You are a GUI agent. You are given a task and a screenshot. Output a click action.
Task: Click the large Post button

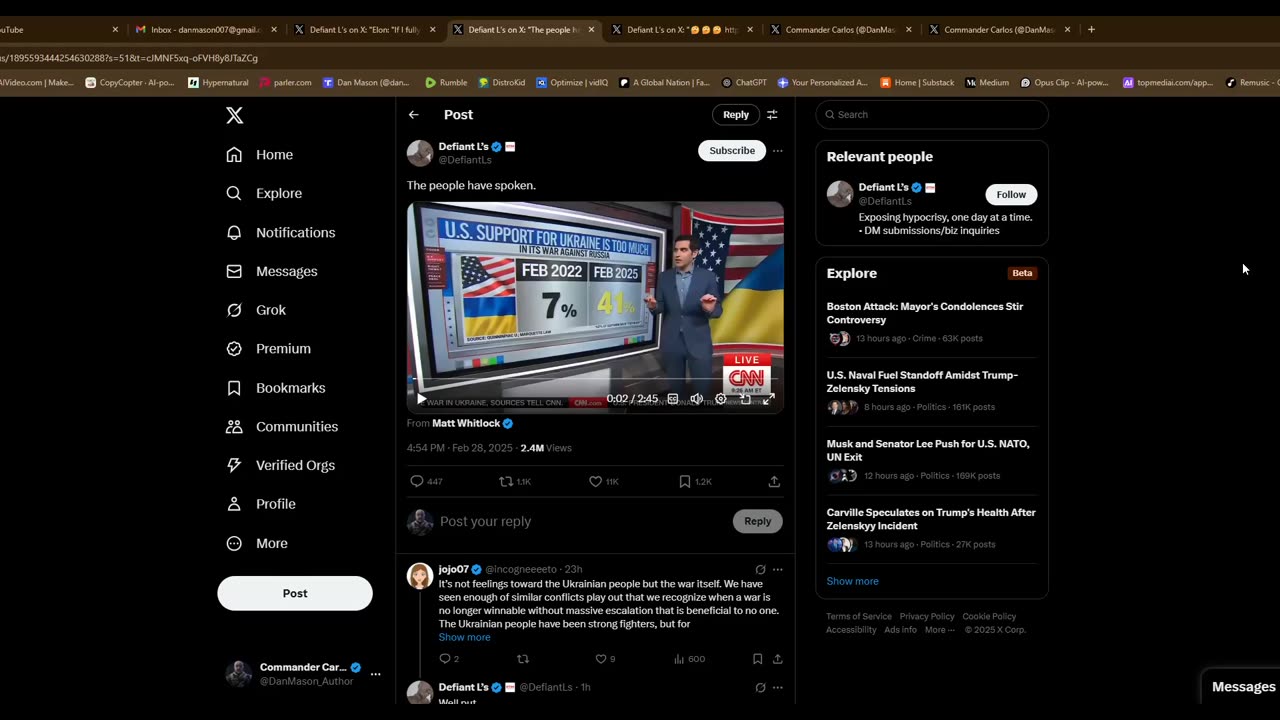click(295, 593)
